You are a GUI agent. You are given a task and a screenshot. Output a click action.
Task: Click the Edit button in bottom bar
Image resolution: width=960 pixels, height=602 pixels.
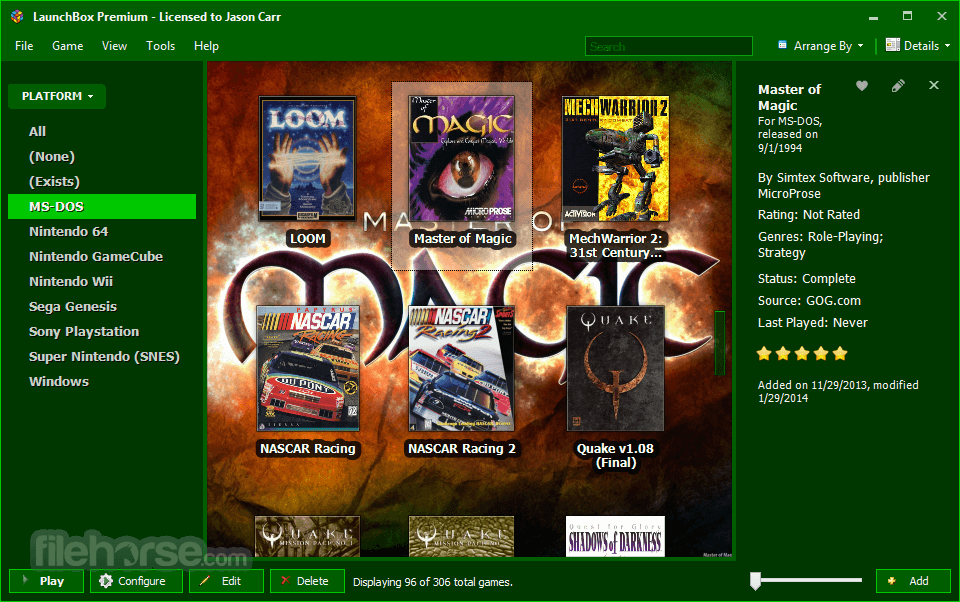(x=226, y=581)
